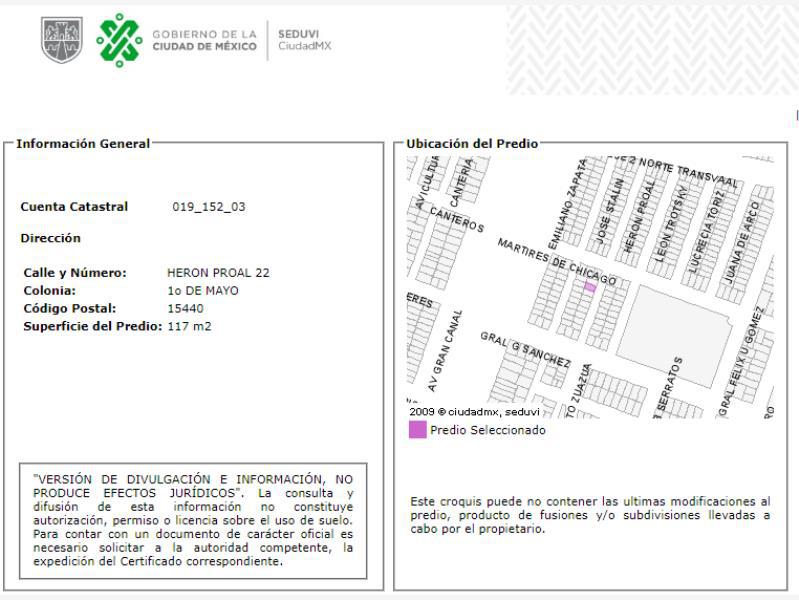Click the NORTE TRANSVAAL street label
Viewport: 799px width, 600px height.
(688, 171)
